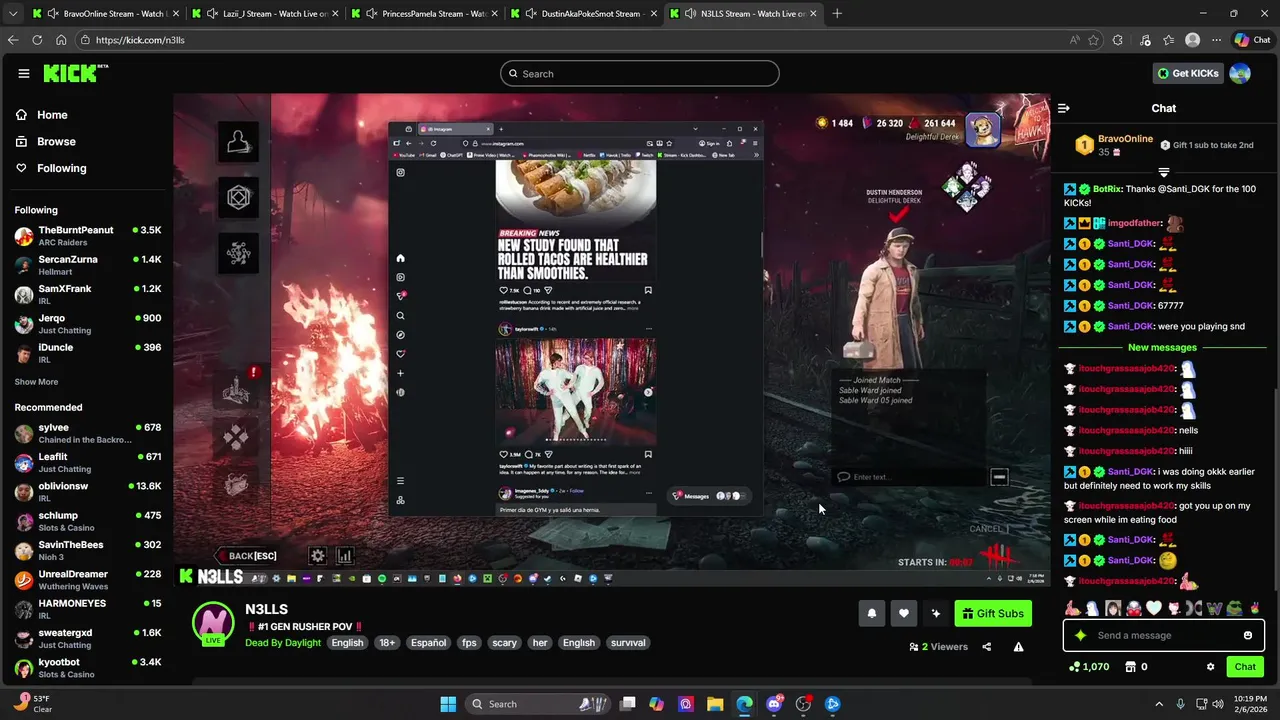1280x720 pixels.
Task: Switch to the PrincessPamela Stream tab
Action: pos(425,14)
